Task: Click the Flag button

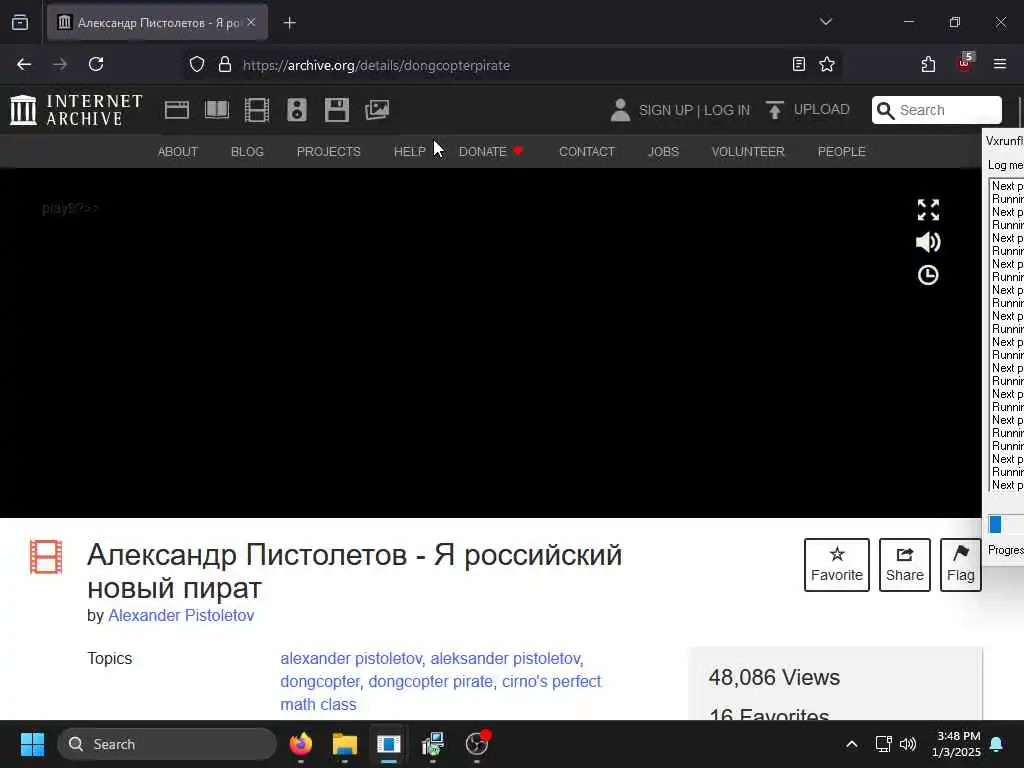Action: pos(961,565)
